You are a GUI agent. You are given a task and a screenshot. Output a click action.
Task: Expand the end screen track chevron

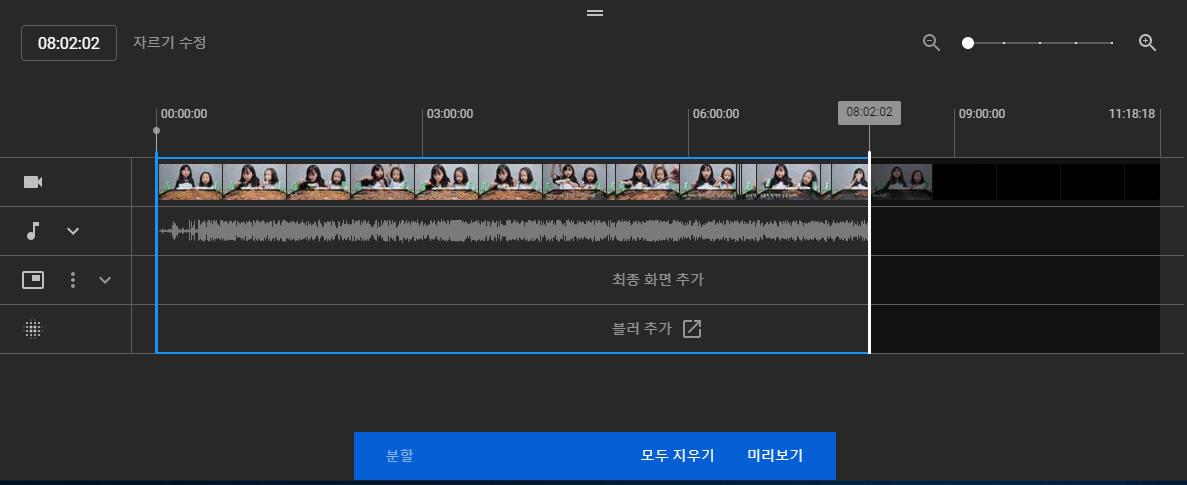coord(105,280)
